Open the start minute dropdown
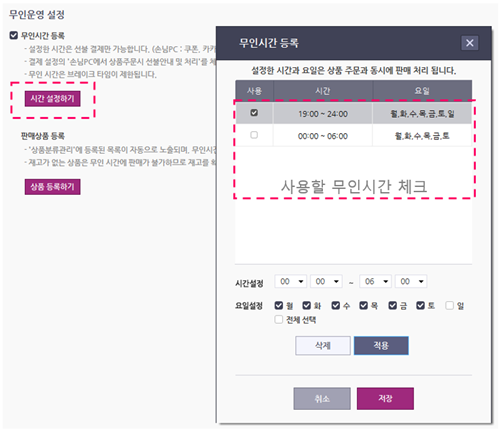Screen dimensions: 500x432 click(326, 281)
